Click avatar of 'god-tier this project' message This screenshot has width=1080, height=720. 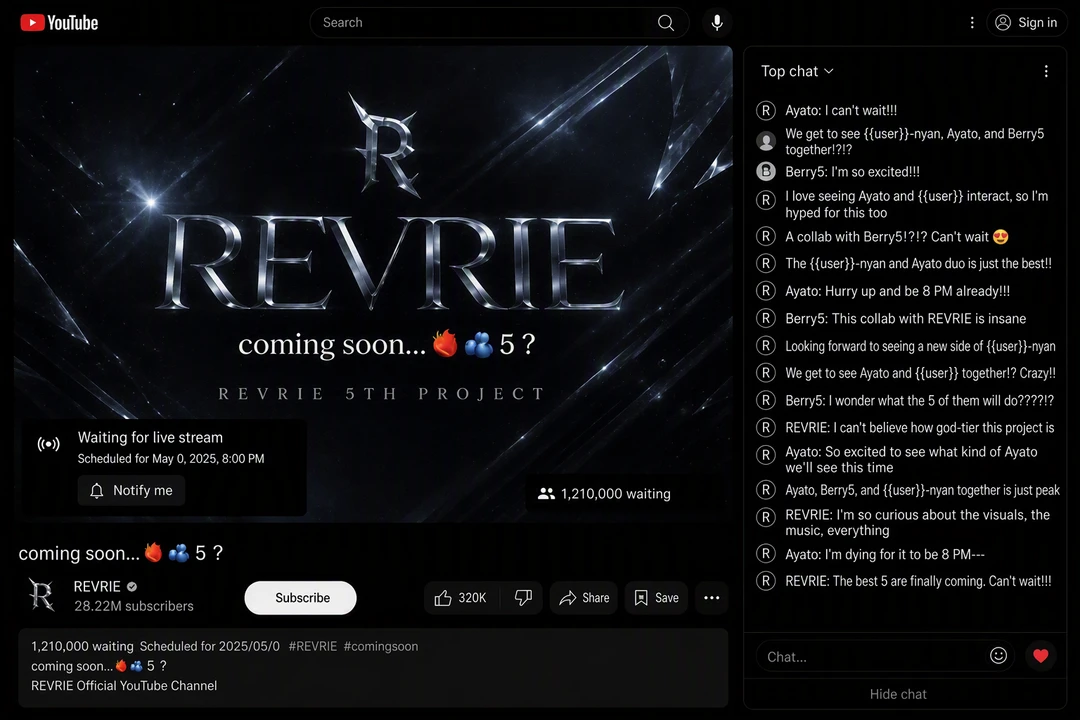point(766,427)
